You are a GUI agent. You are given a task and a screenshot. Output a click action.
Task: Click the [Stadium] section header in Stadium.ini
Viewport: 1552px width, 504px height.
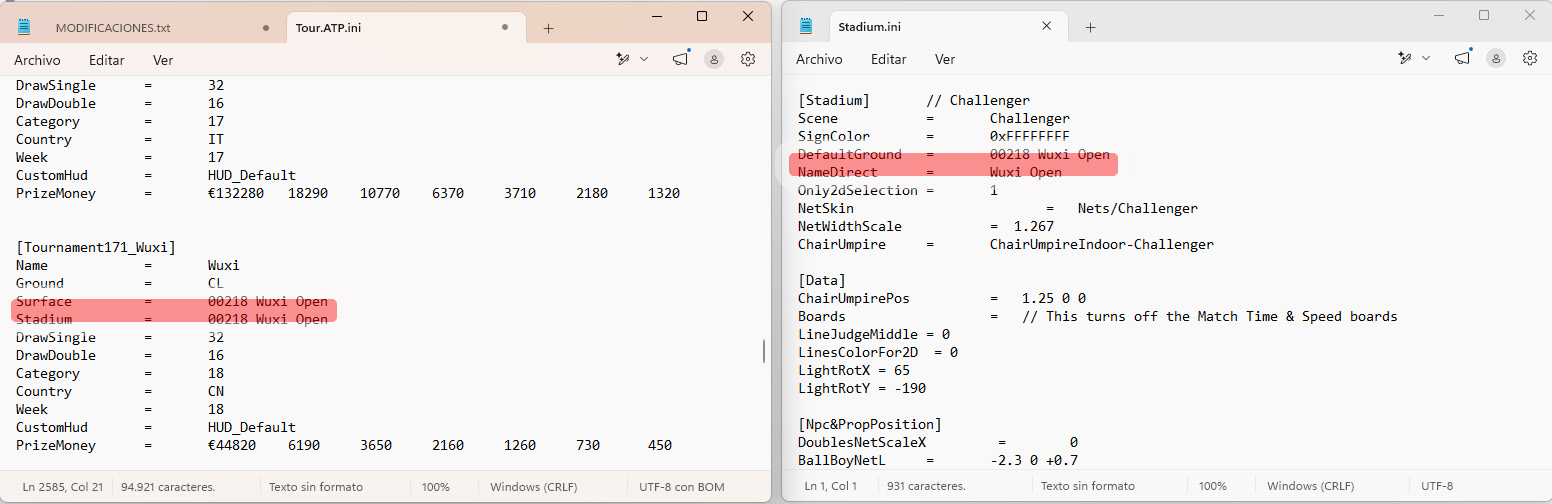[x=834, y=100]
